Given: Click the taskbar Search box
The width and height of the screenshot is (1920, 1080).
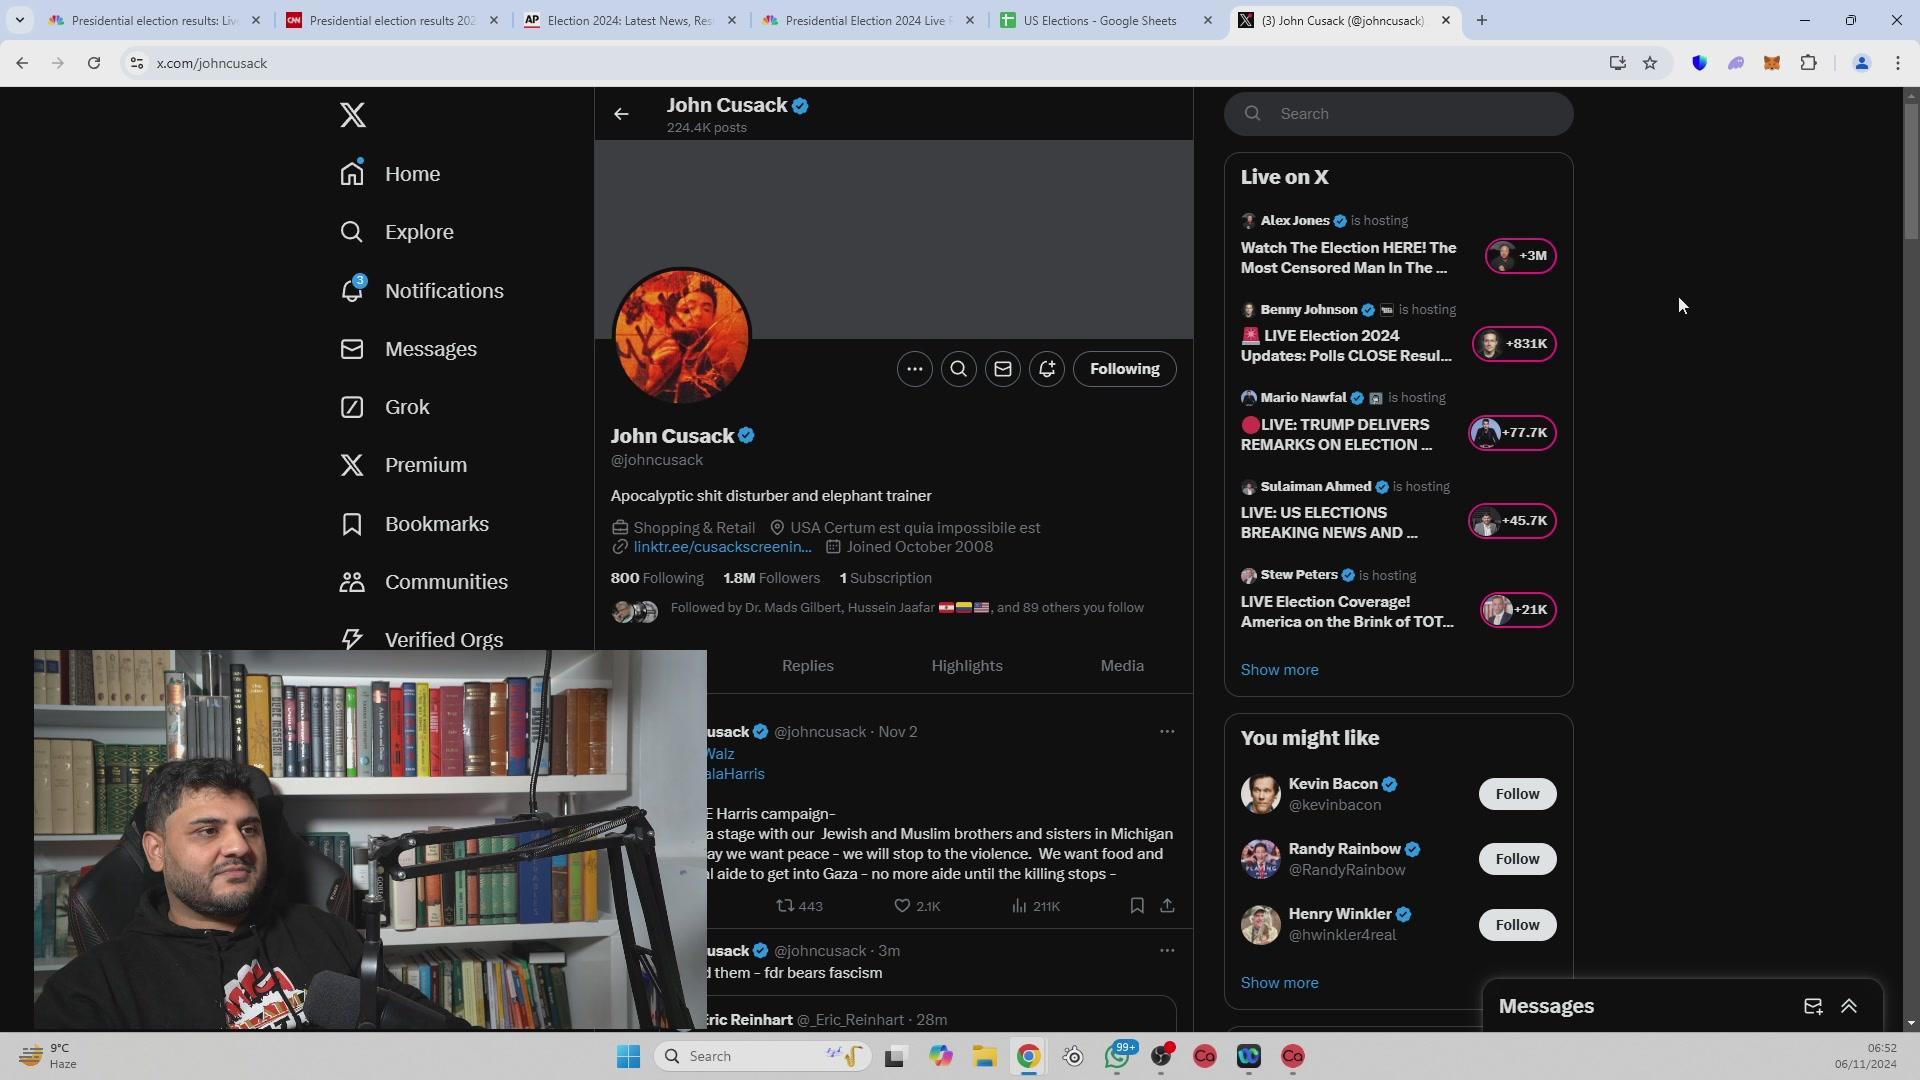Looking at the screenshot, I should click(x=762, y=1056).
